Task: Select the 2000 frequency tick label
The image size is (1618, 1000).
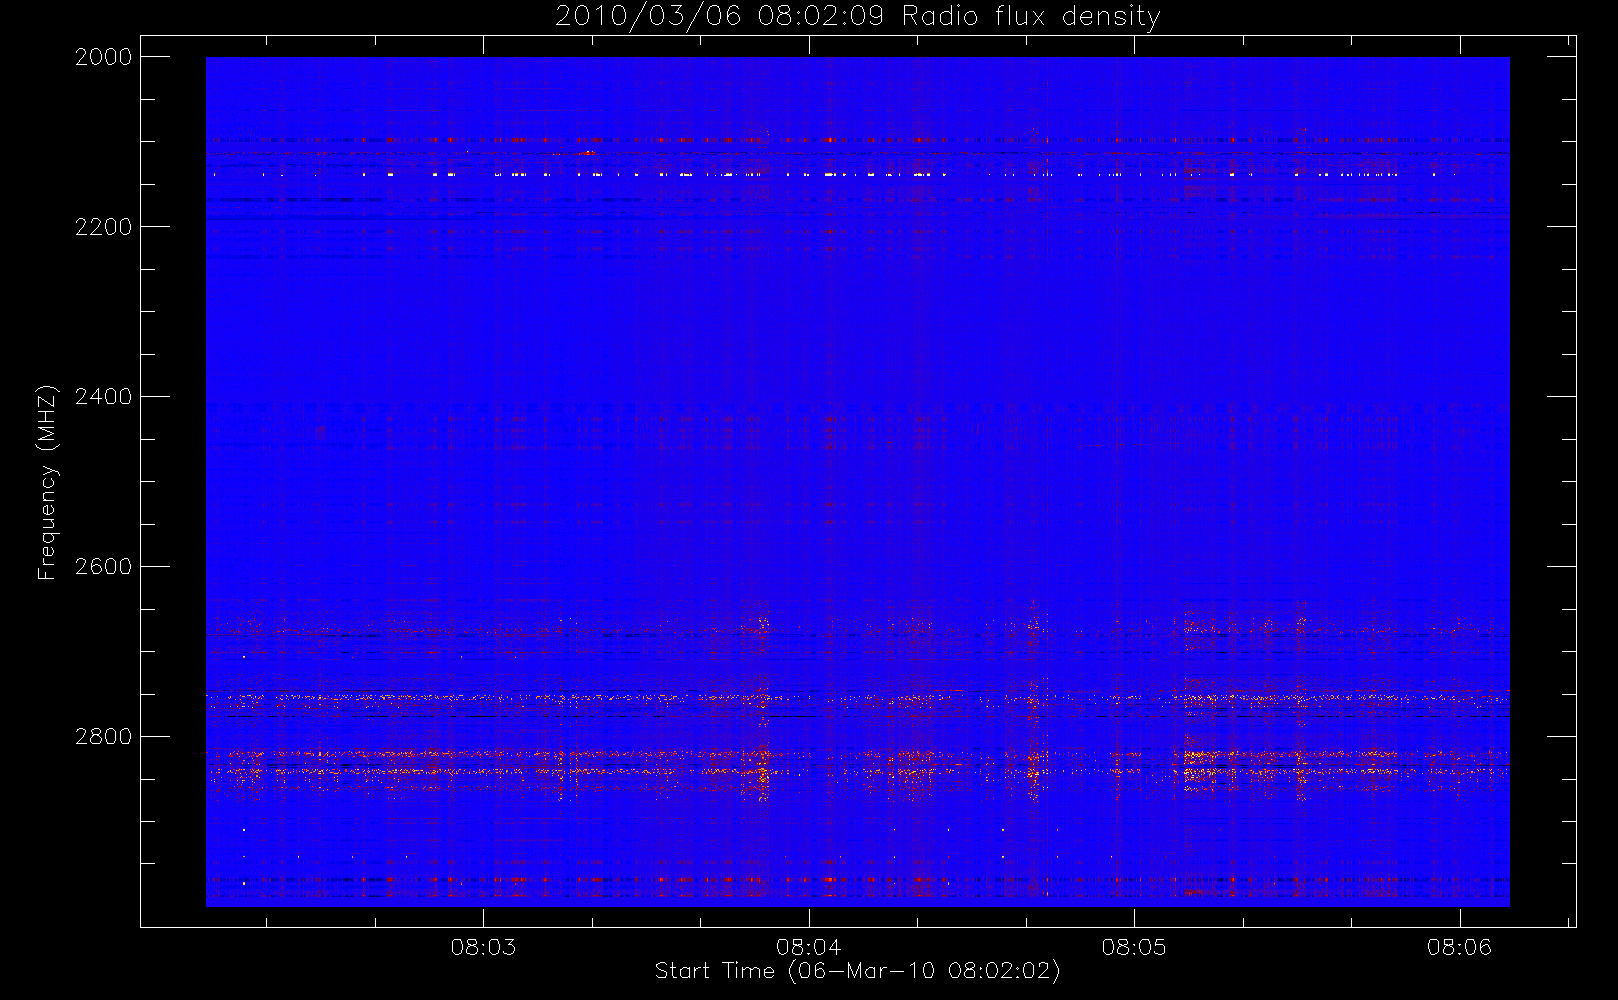Action: click(x=104, y=57)
